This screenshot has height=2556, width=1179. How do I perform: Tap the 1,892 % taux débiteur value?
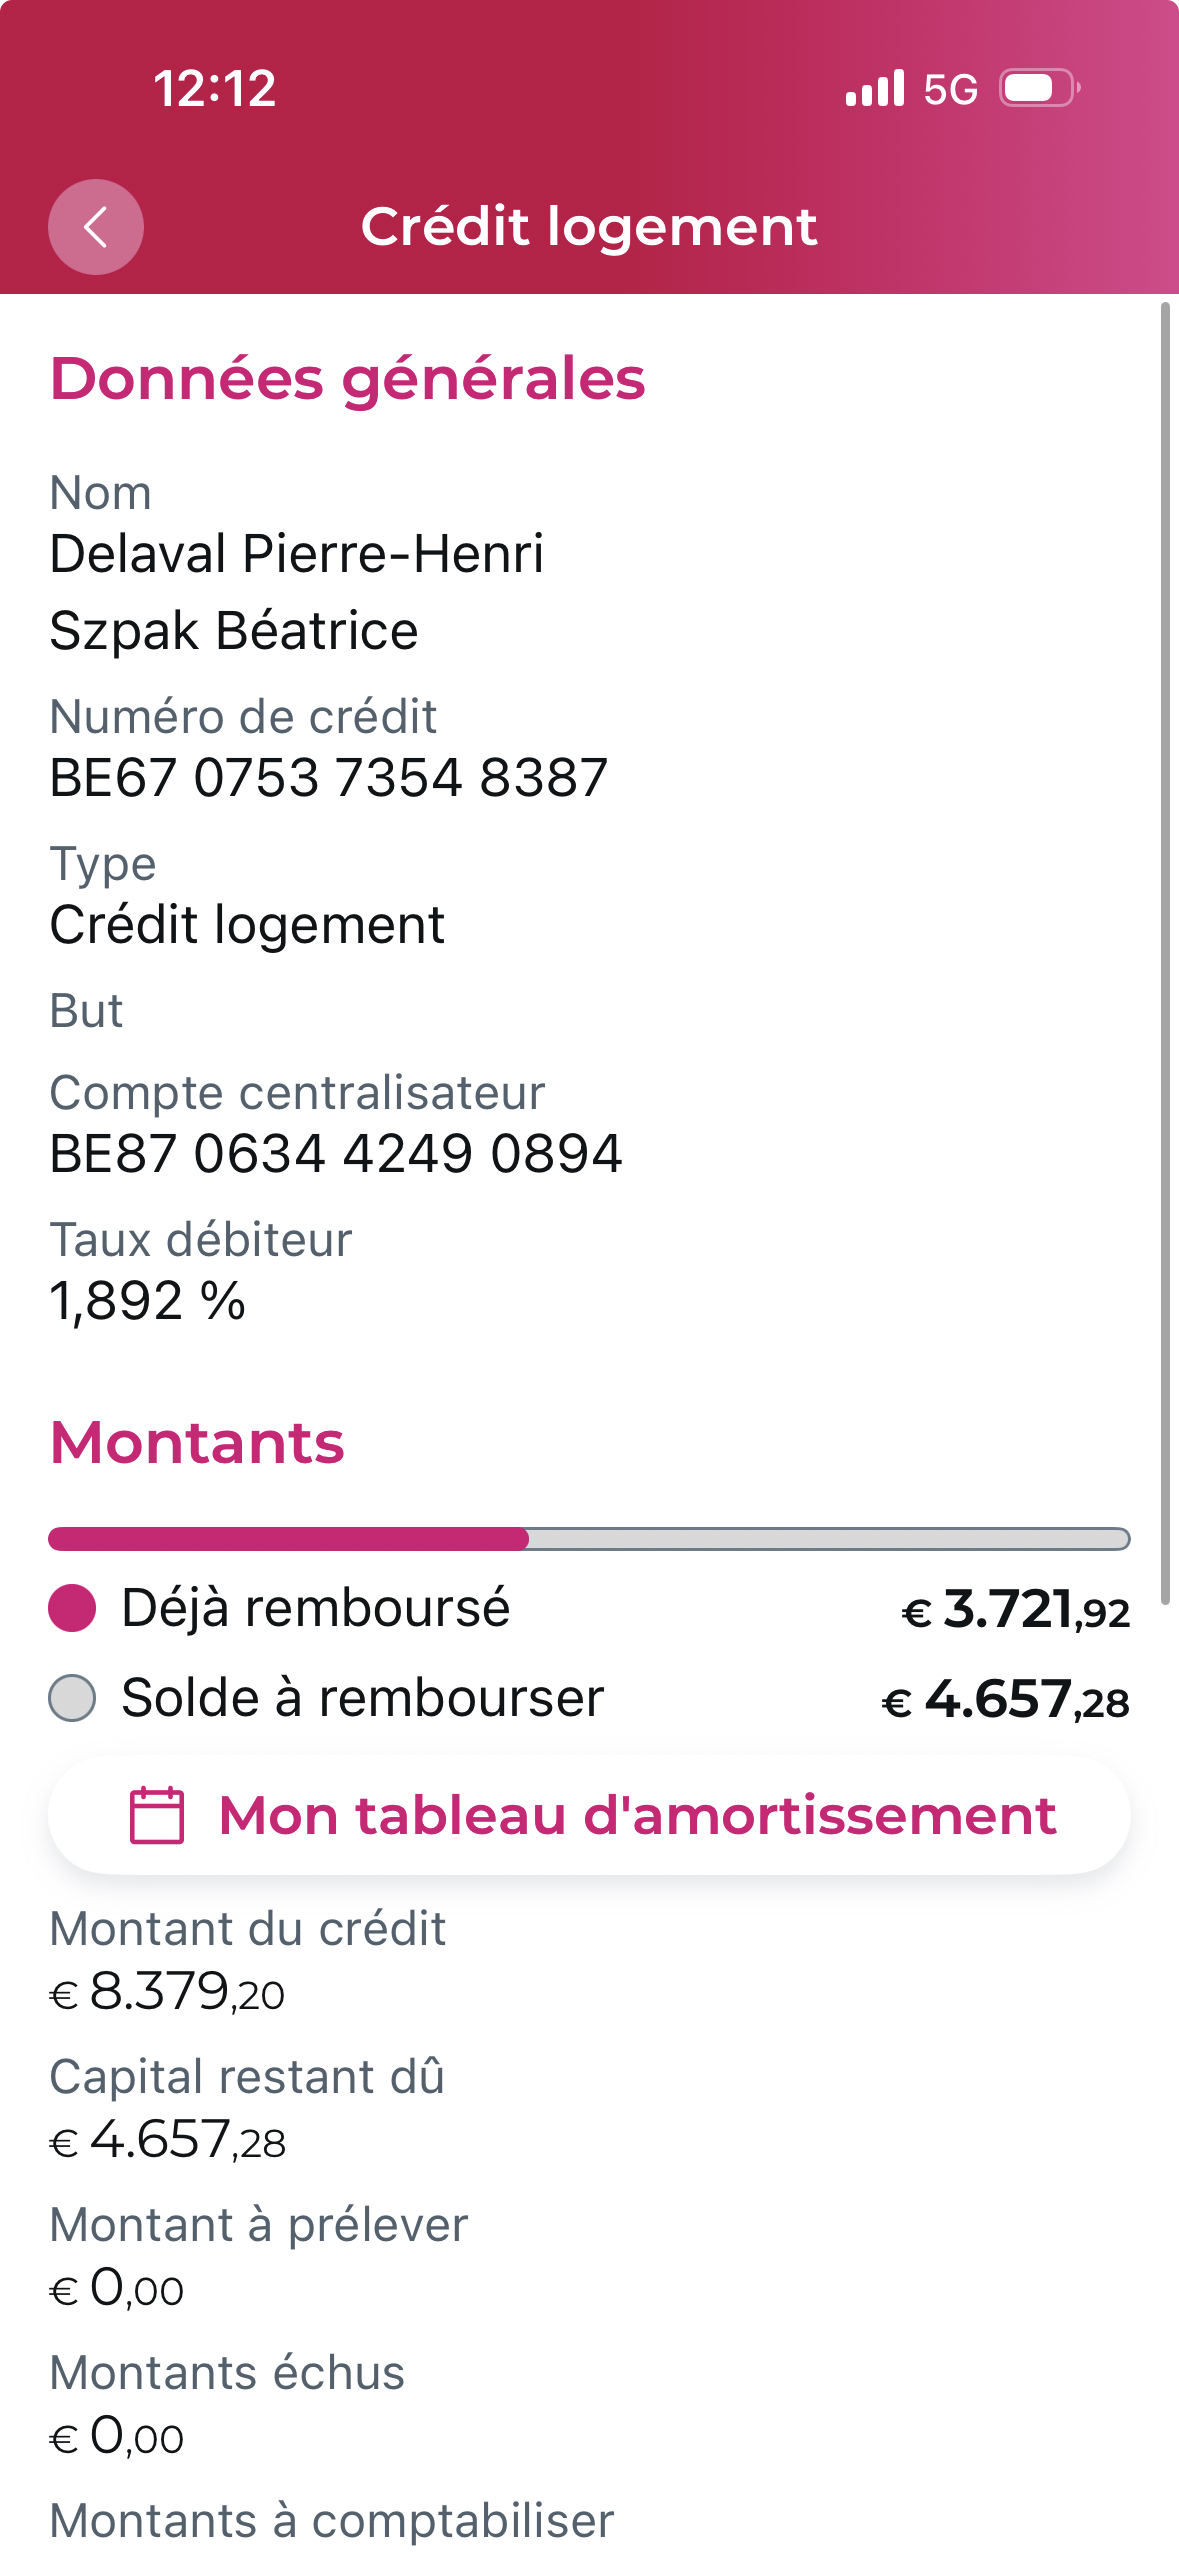tap(147, 1301)
